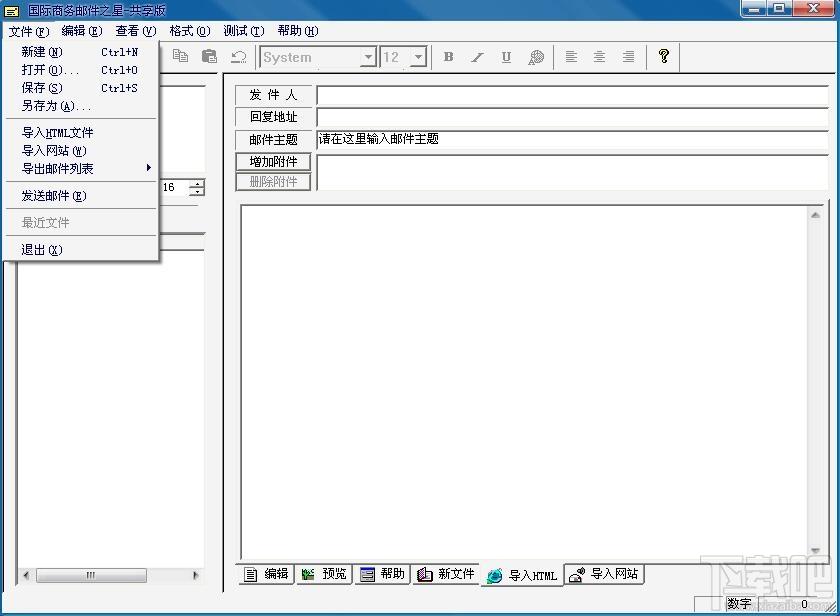Choose 退出 from the file menu
Viewport: 840px width, 616px height.
coord(80,250)
